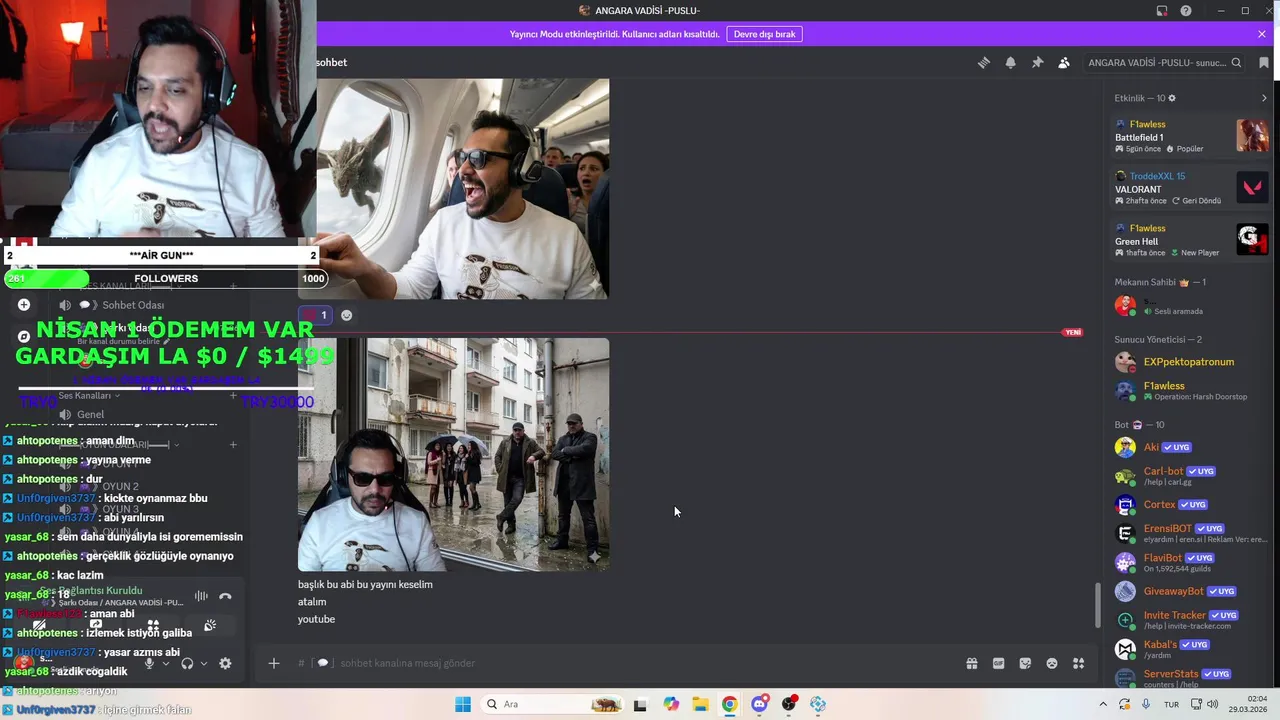
Task: Click the plus attach button
Action: pyautogui.click(x=273, y=663)
